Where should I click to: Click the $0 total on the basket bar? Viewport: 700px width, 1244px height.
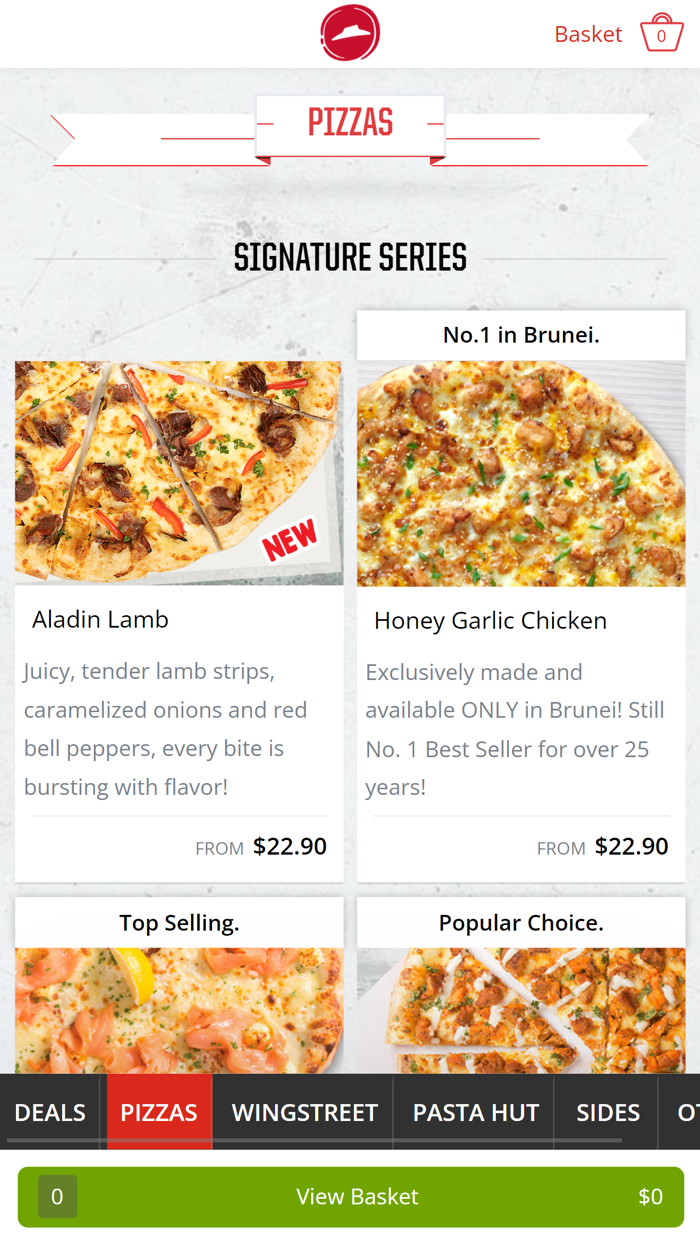tap(651, 1196)
